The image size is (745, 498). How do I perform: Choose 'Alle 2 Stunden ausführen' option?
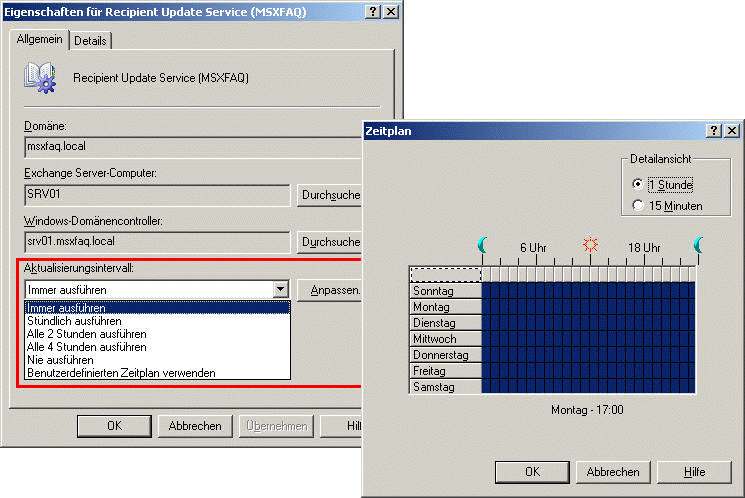(157, 334)
